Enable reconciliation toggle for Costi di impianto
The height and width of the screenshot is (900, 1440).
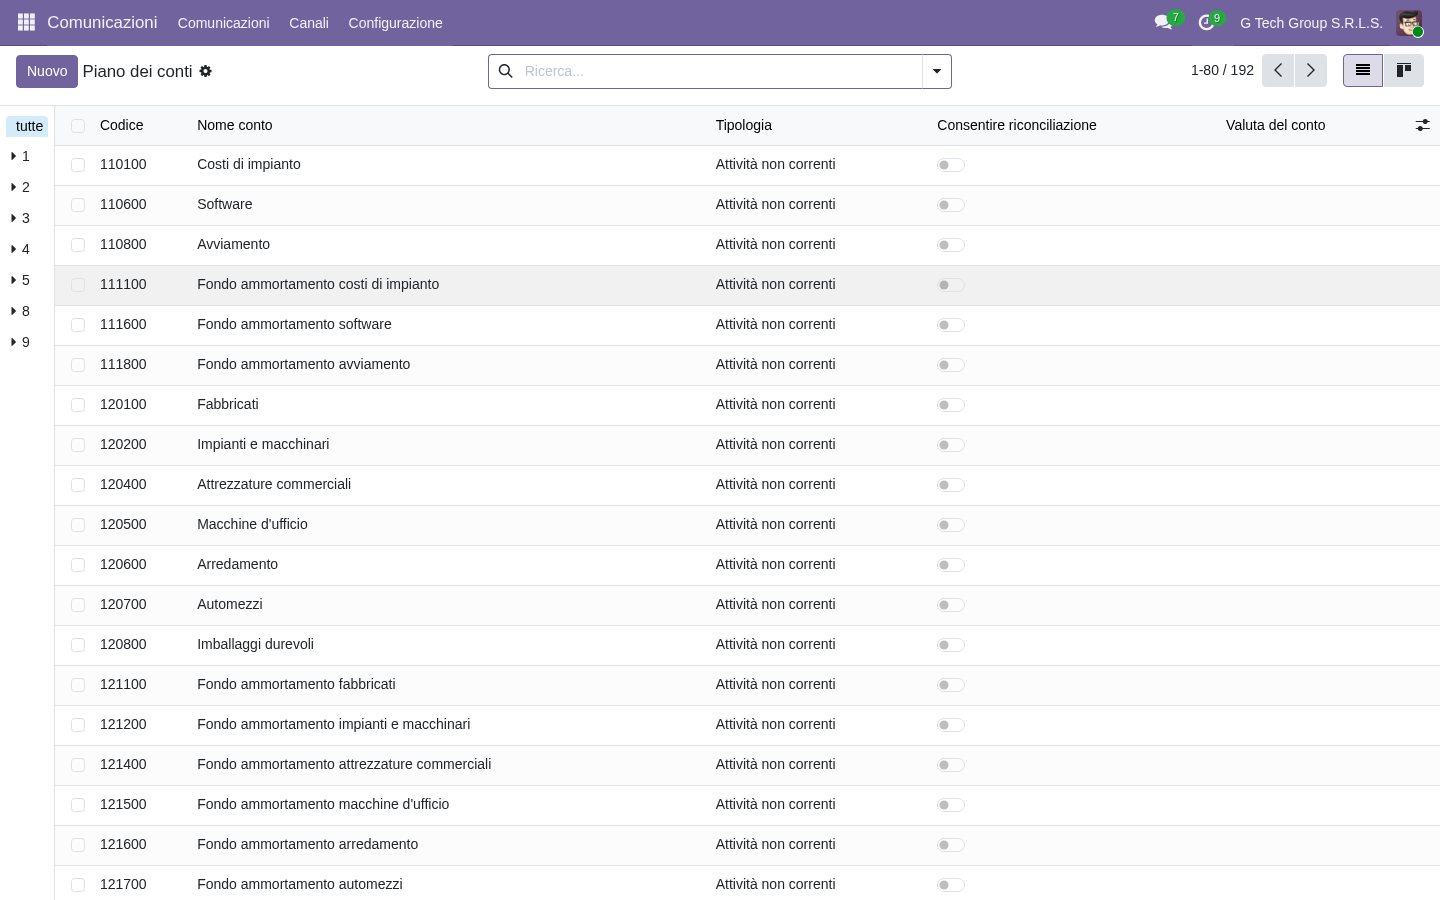[x=951, y=165]
